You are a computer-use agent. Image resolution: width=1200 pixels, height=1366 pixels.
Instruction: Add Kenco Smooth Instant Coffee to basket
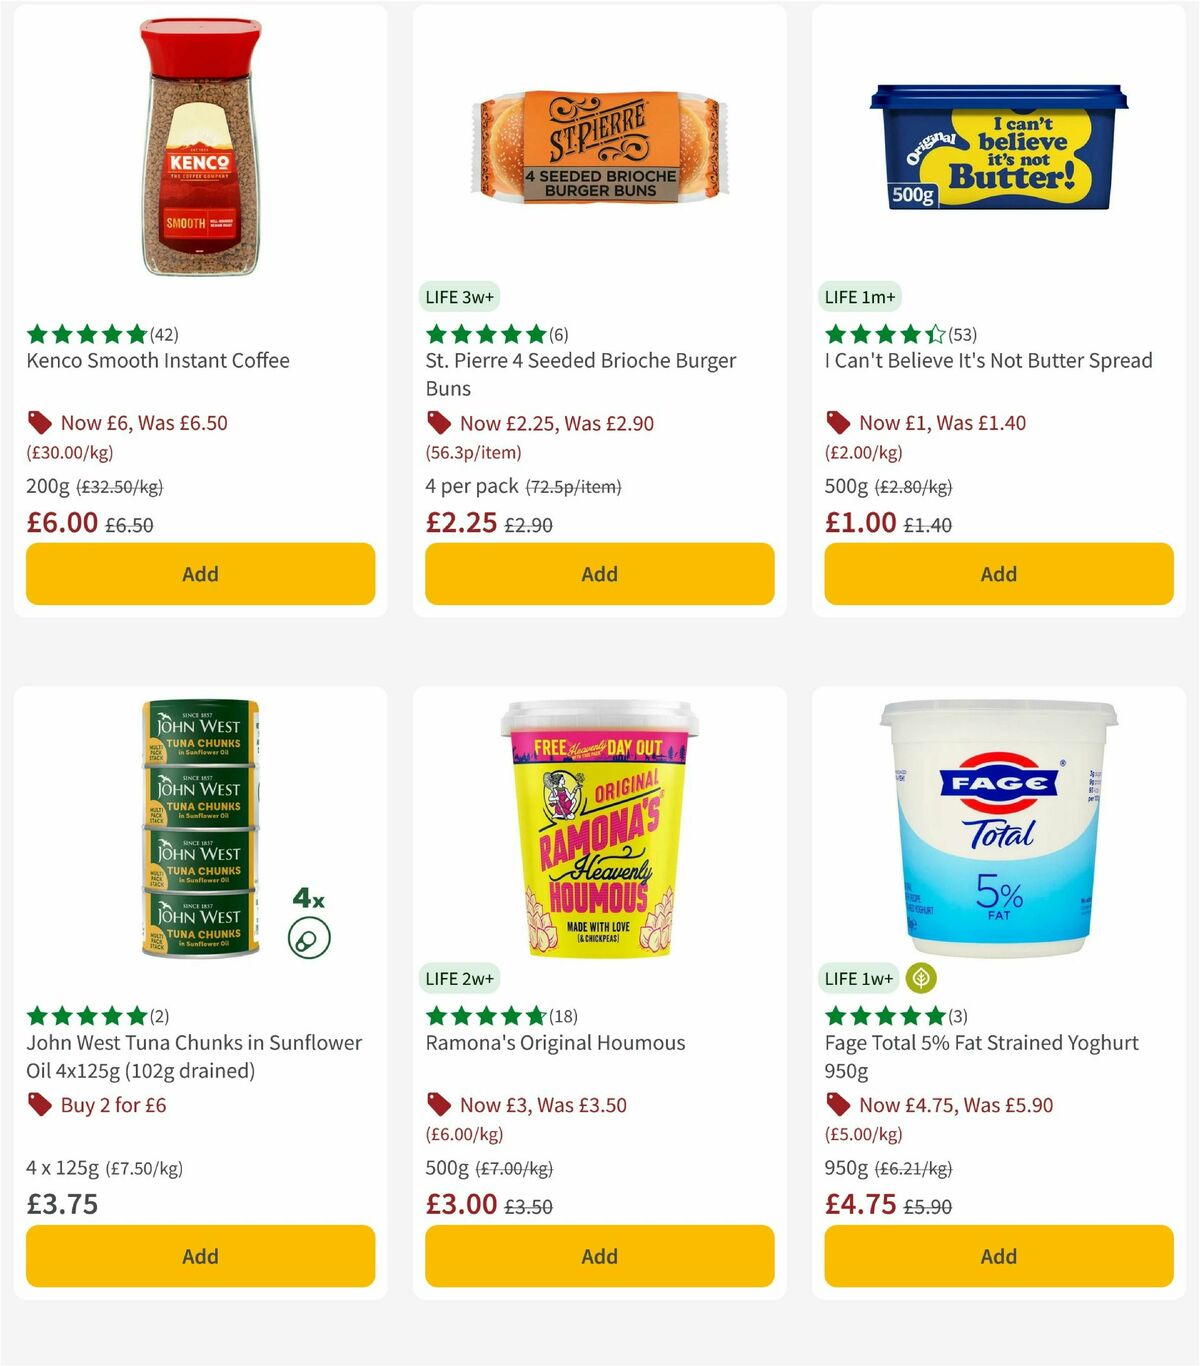pyautogui.click(x=200, y=574)
